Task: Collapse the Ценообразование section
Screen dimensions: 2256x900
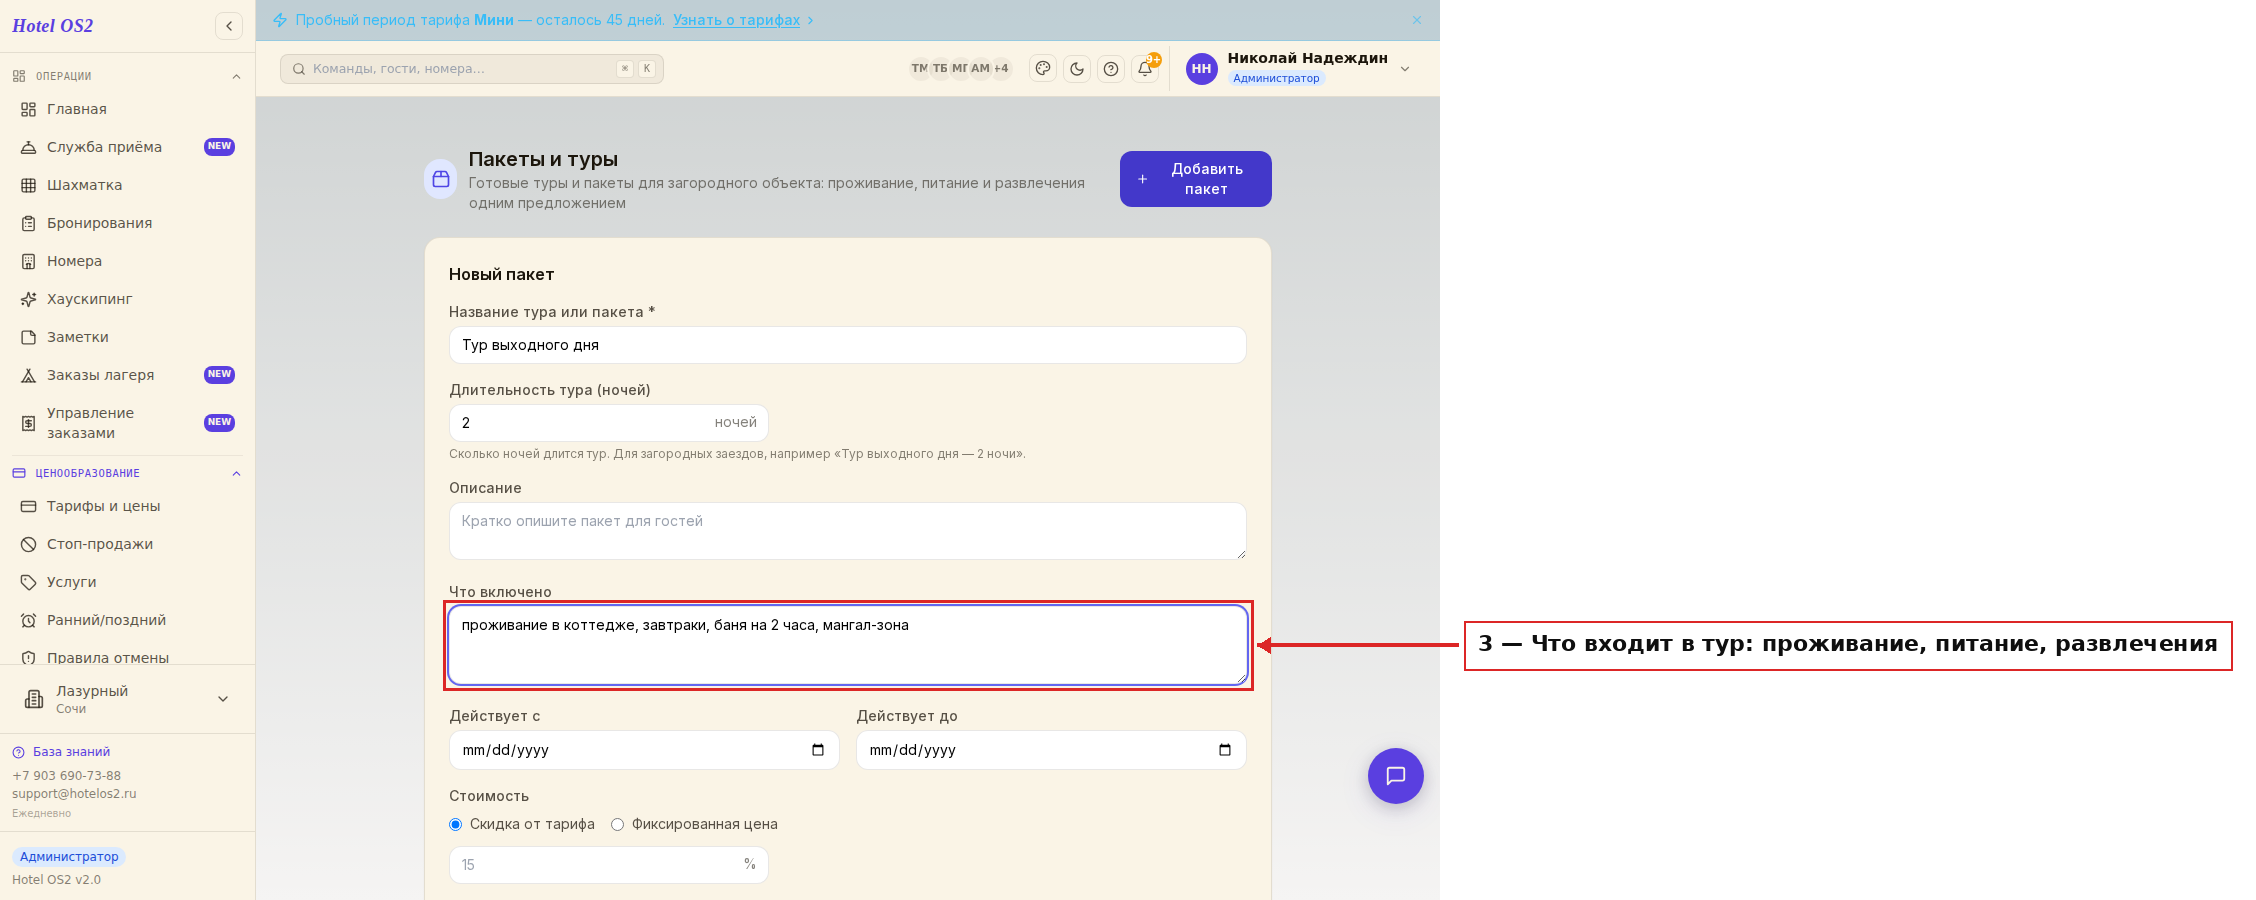Action: coord(236,473)
